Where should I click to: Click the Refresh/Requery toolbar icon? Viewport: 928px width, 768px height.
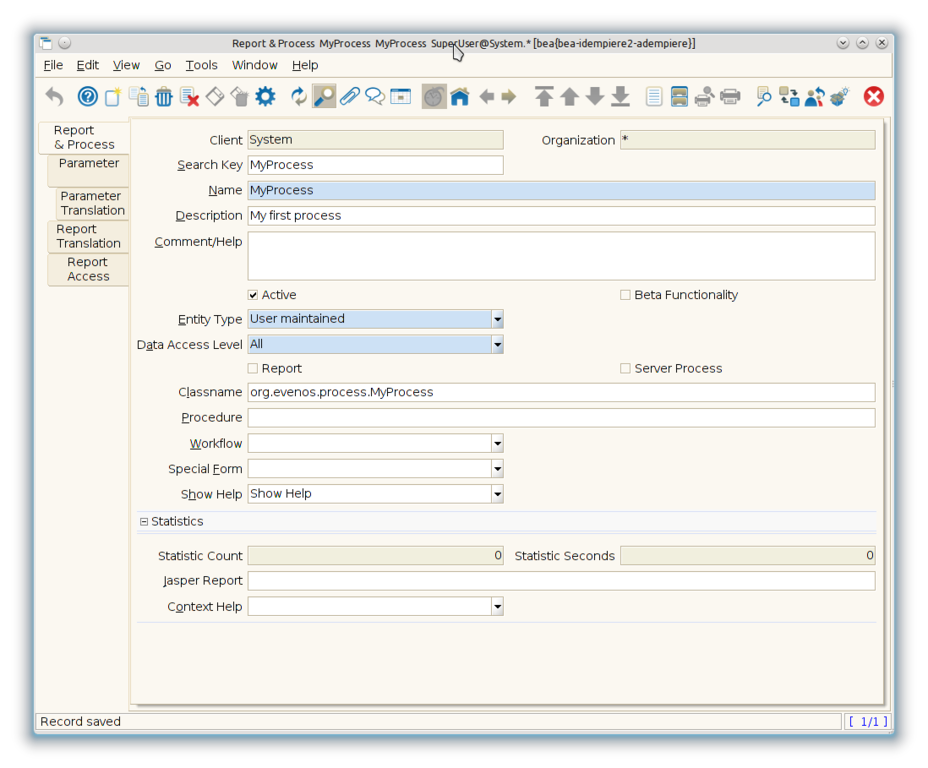pyautogui.click(x=298, y=96)
